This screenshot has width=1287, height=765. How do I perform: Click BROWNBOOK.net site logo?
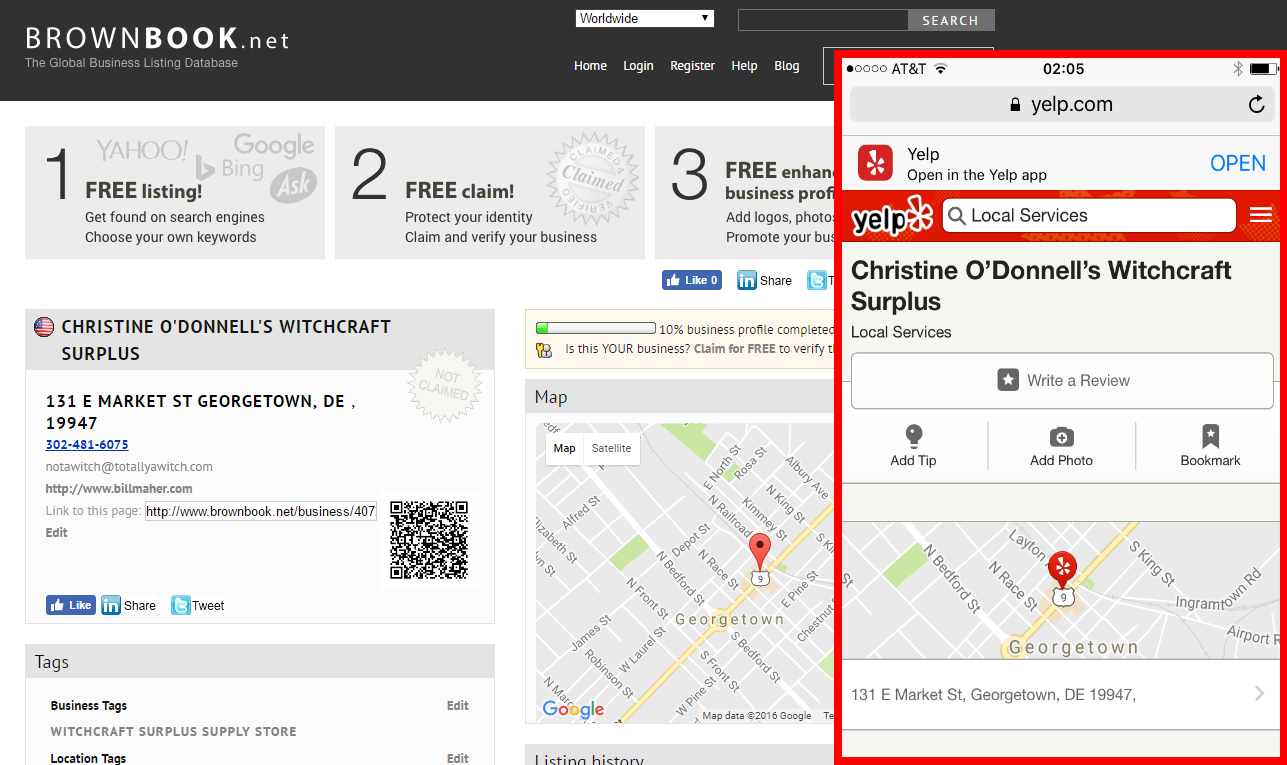(157, 40)
